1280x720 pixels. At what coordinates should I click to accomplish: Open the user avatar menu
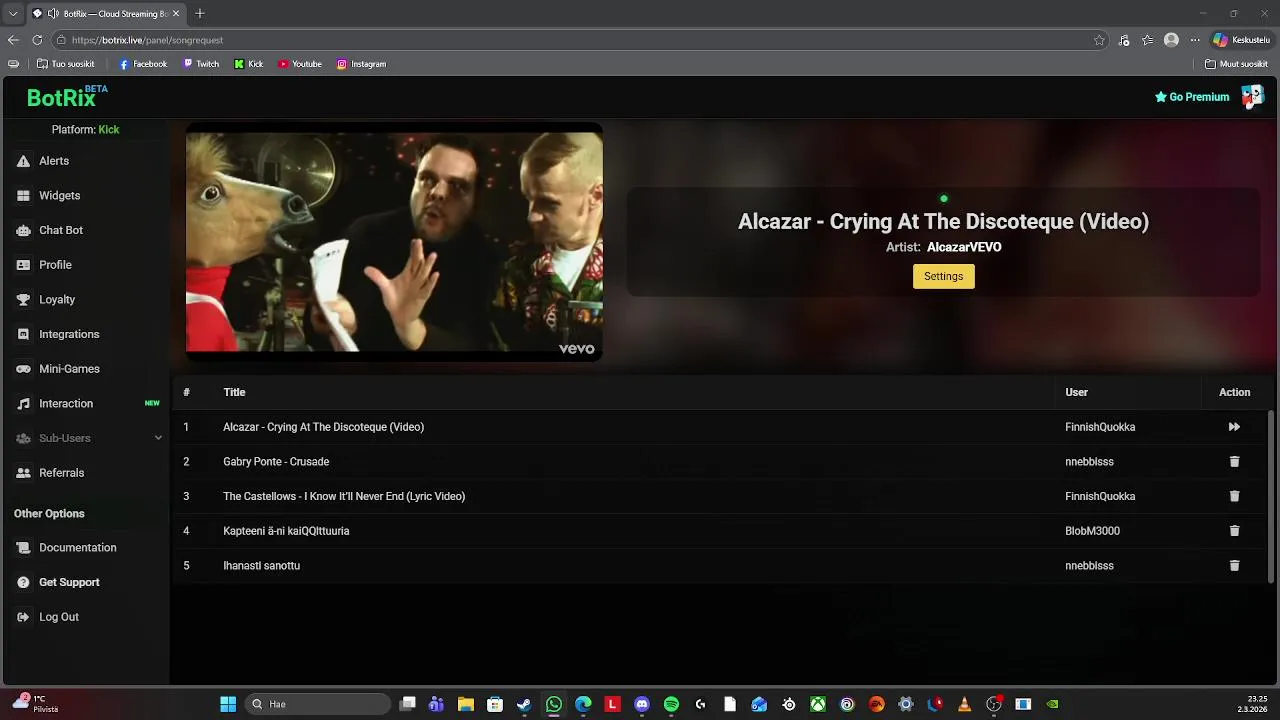(1252, 96)
